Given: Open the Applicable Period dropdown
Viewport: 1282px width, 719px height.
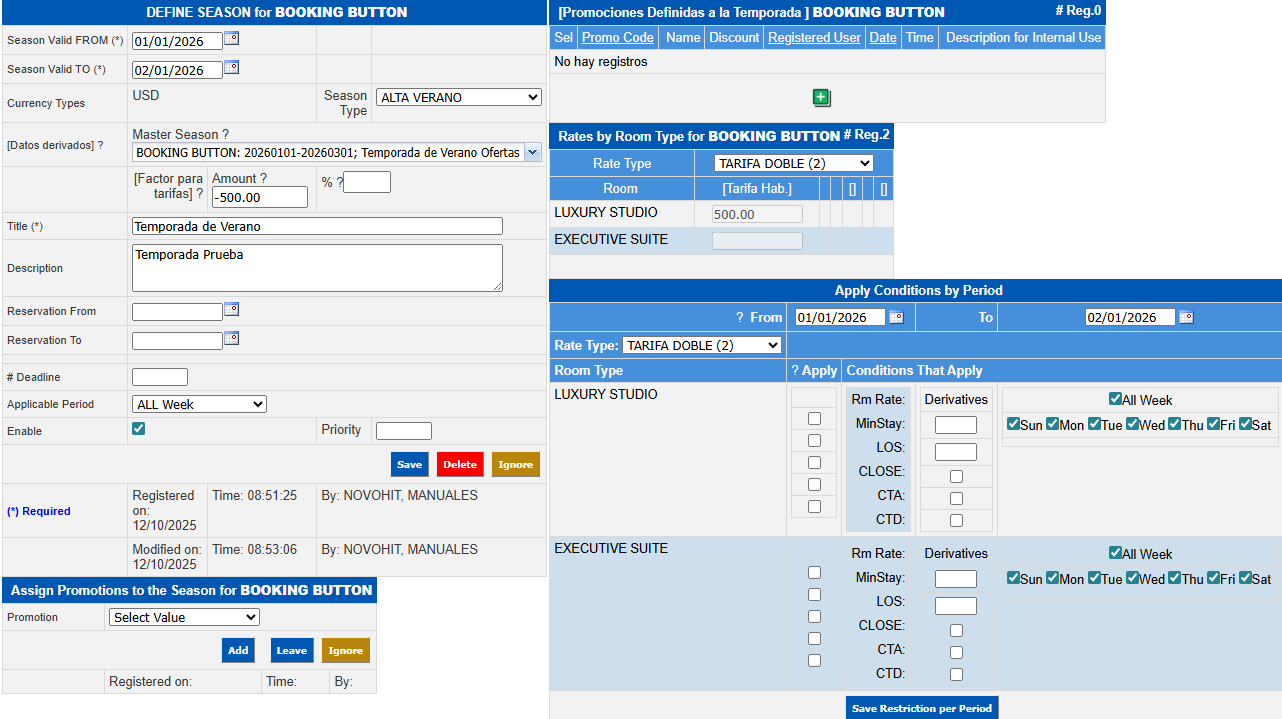Looking at the screenshot, I should (199, 404).
